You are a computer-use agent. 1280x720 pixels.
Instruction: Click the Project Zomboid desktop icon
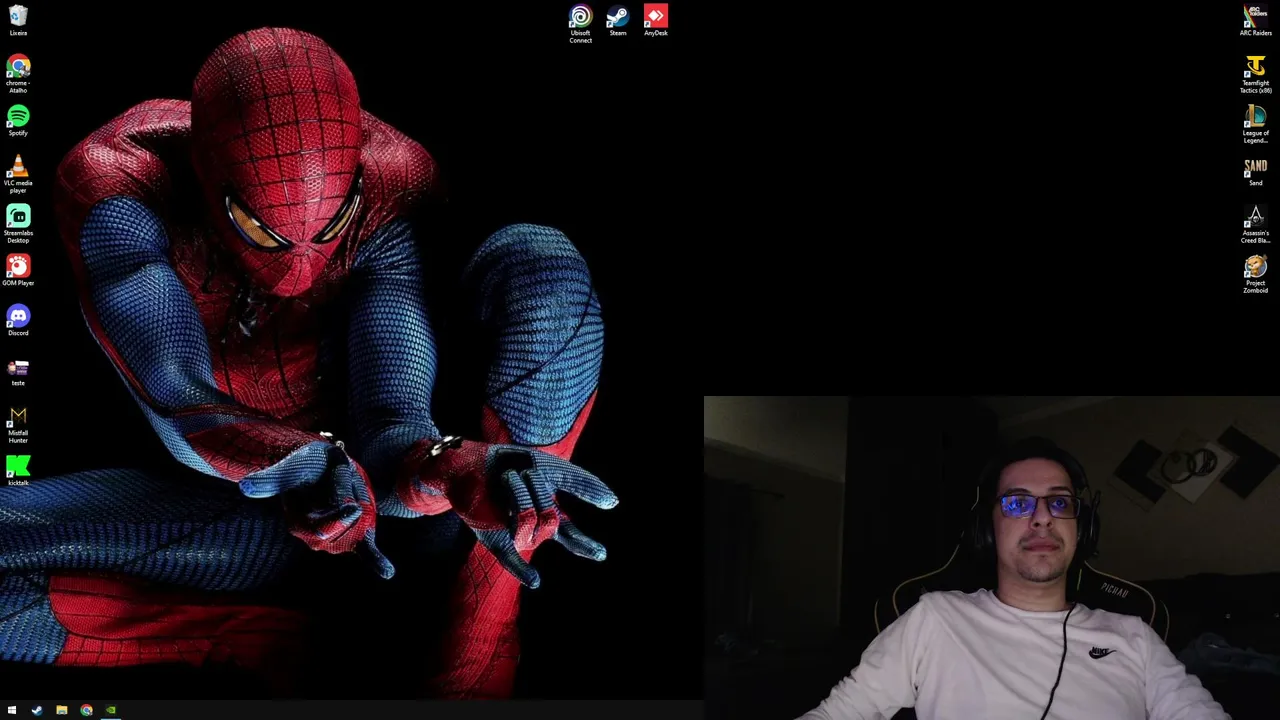(x=1255, y=274)
